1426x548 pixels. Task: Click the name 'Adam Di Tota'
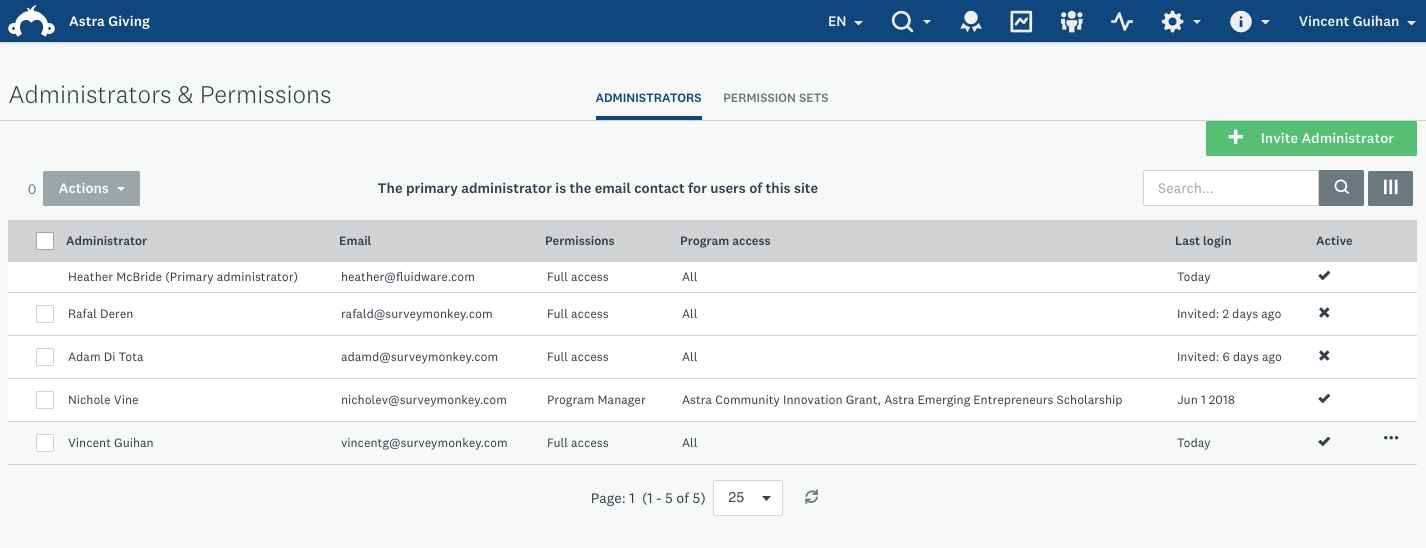click(106, 357)
